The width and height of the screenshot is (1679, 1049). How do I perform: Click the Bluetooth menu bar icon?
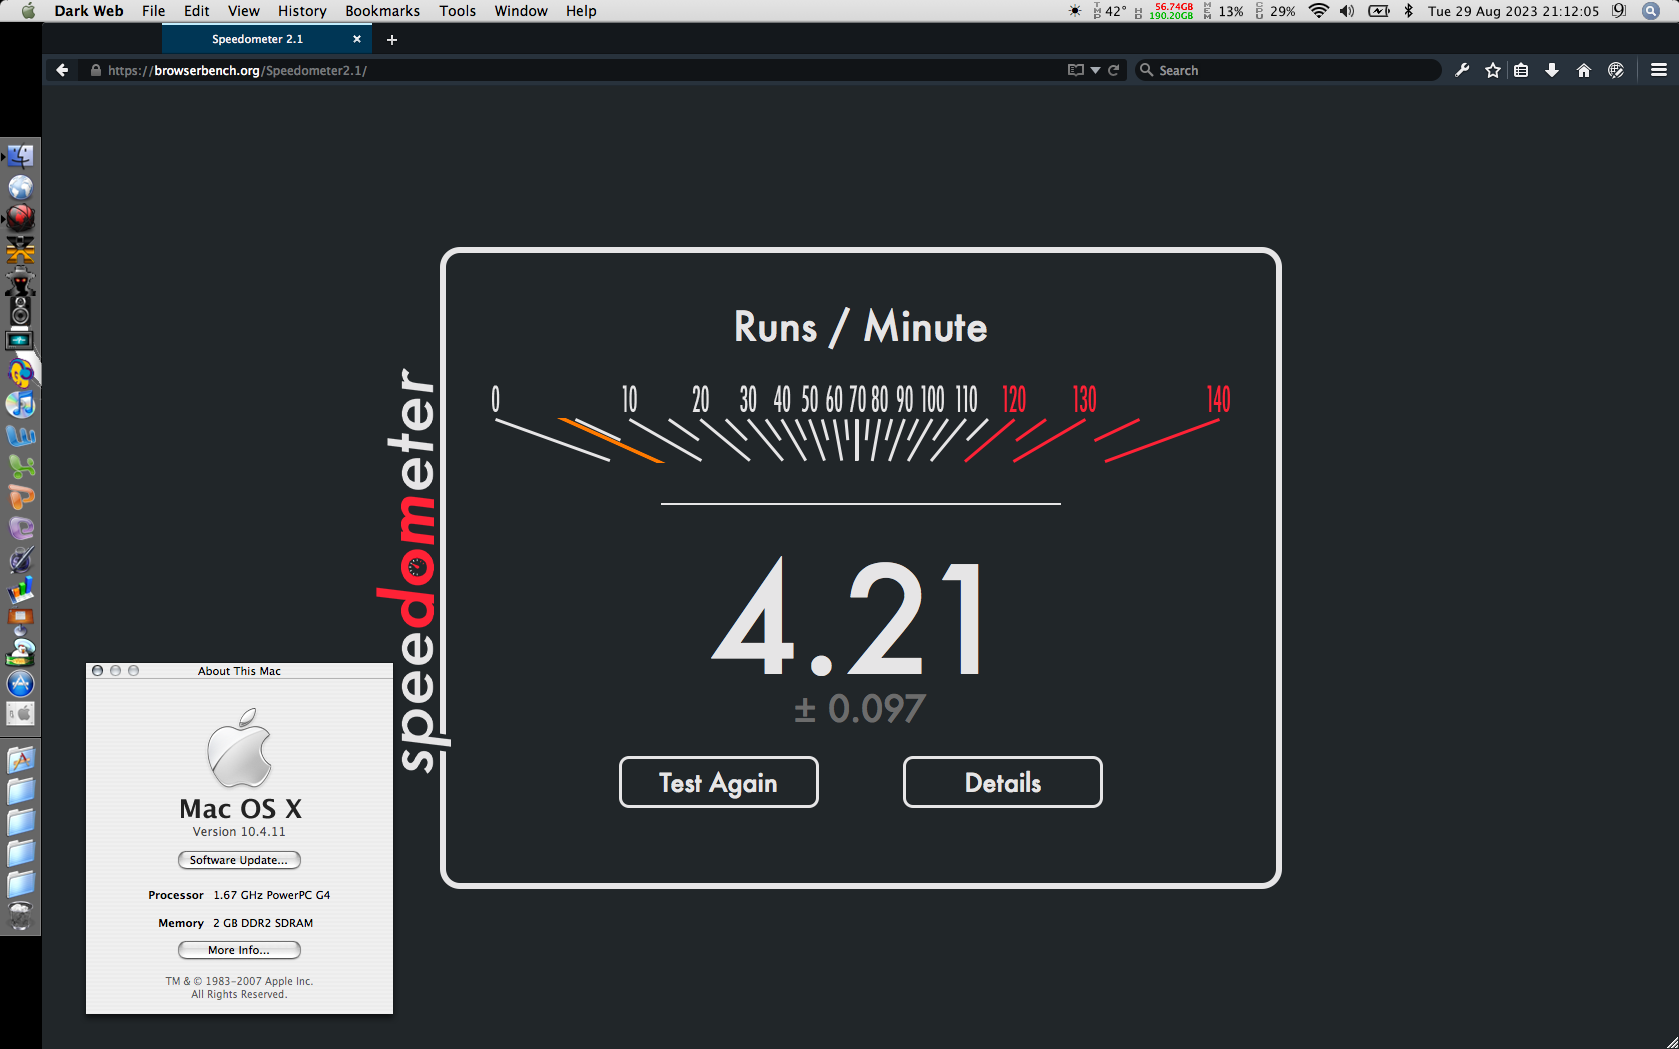1408,11
